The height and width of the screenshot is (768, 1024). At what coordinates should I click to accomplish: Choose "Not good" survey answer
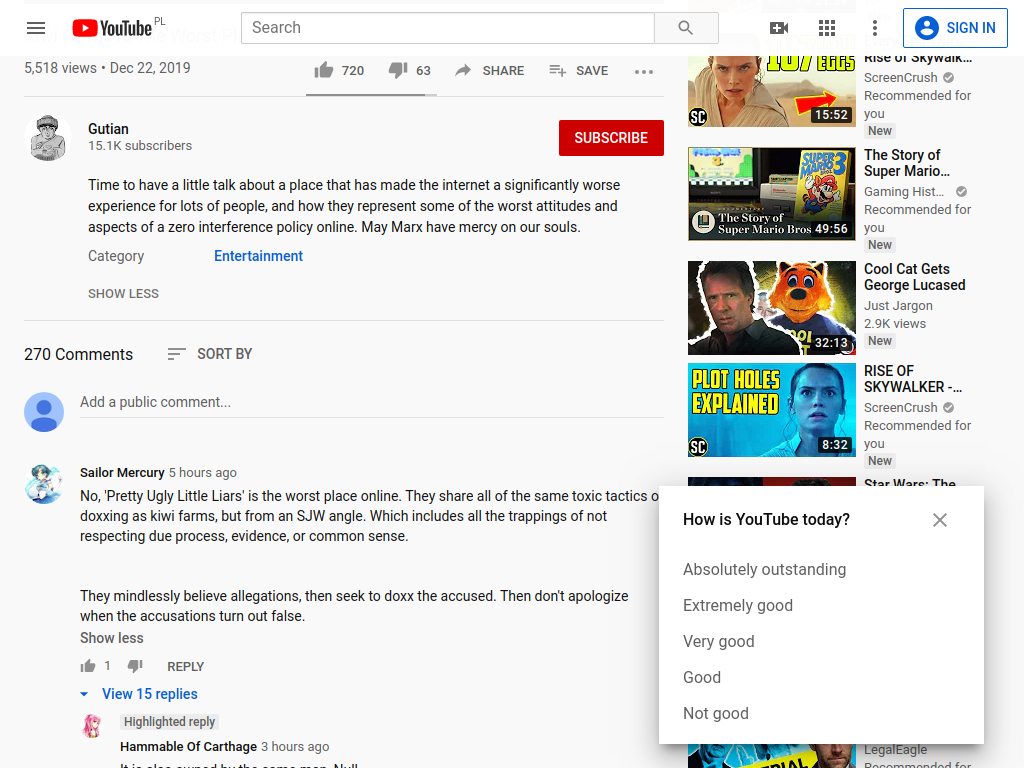[x=716, y=713]
